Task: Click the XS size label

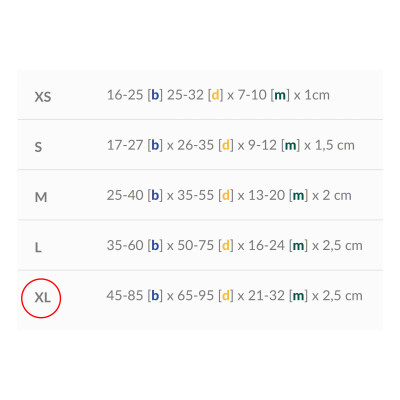Action: click(x=43, y=97)
